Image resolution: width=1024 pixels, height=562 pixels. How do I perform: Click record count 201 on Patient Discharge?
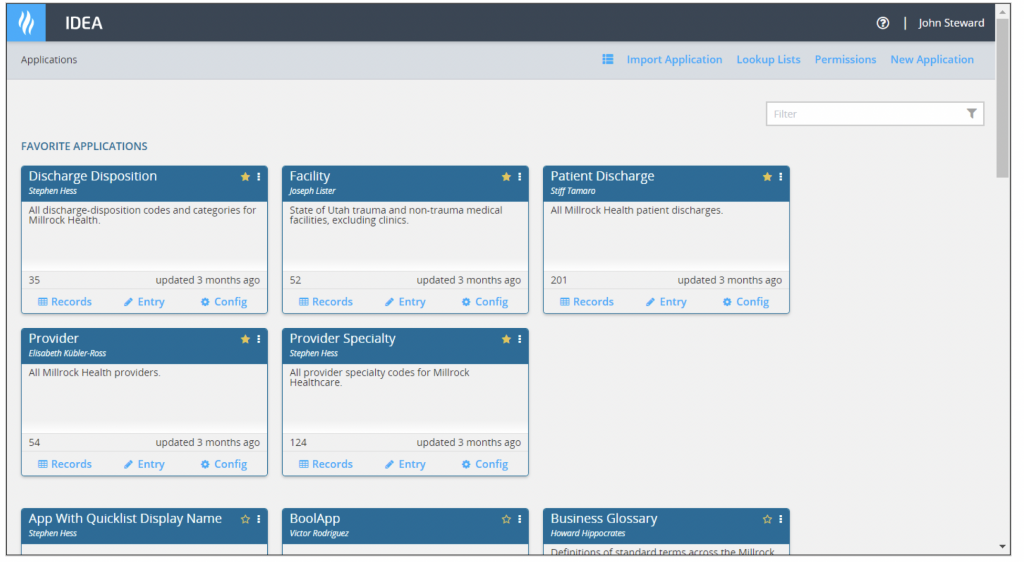pos(559,280)
